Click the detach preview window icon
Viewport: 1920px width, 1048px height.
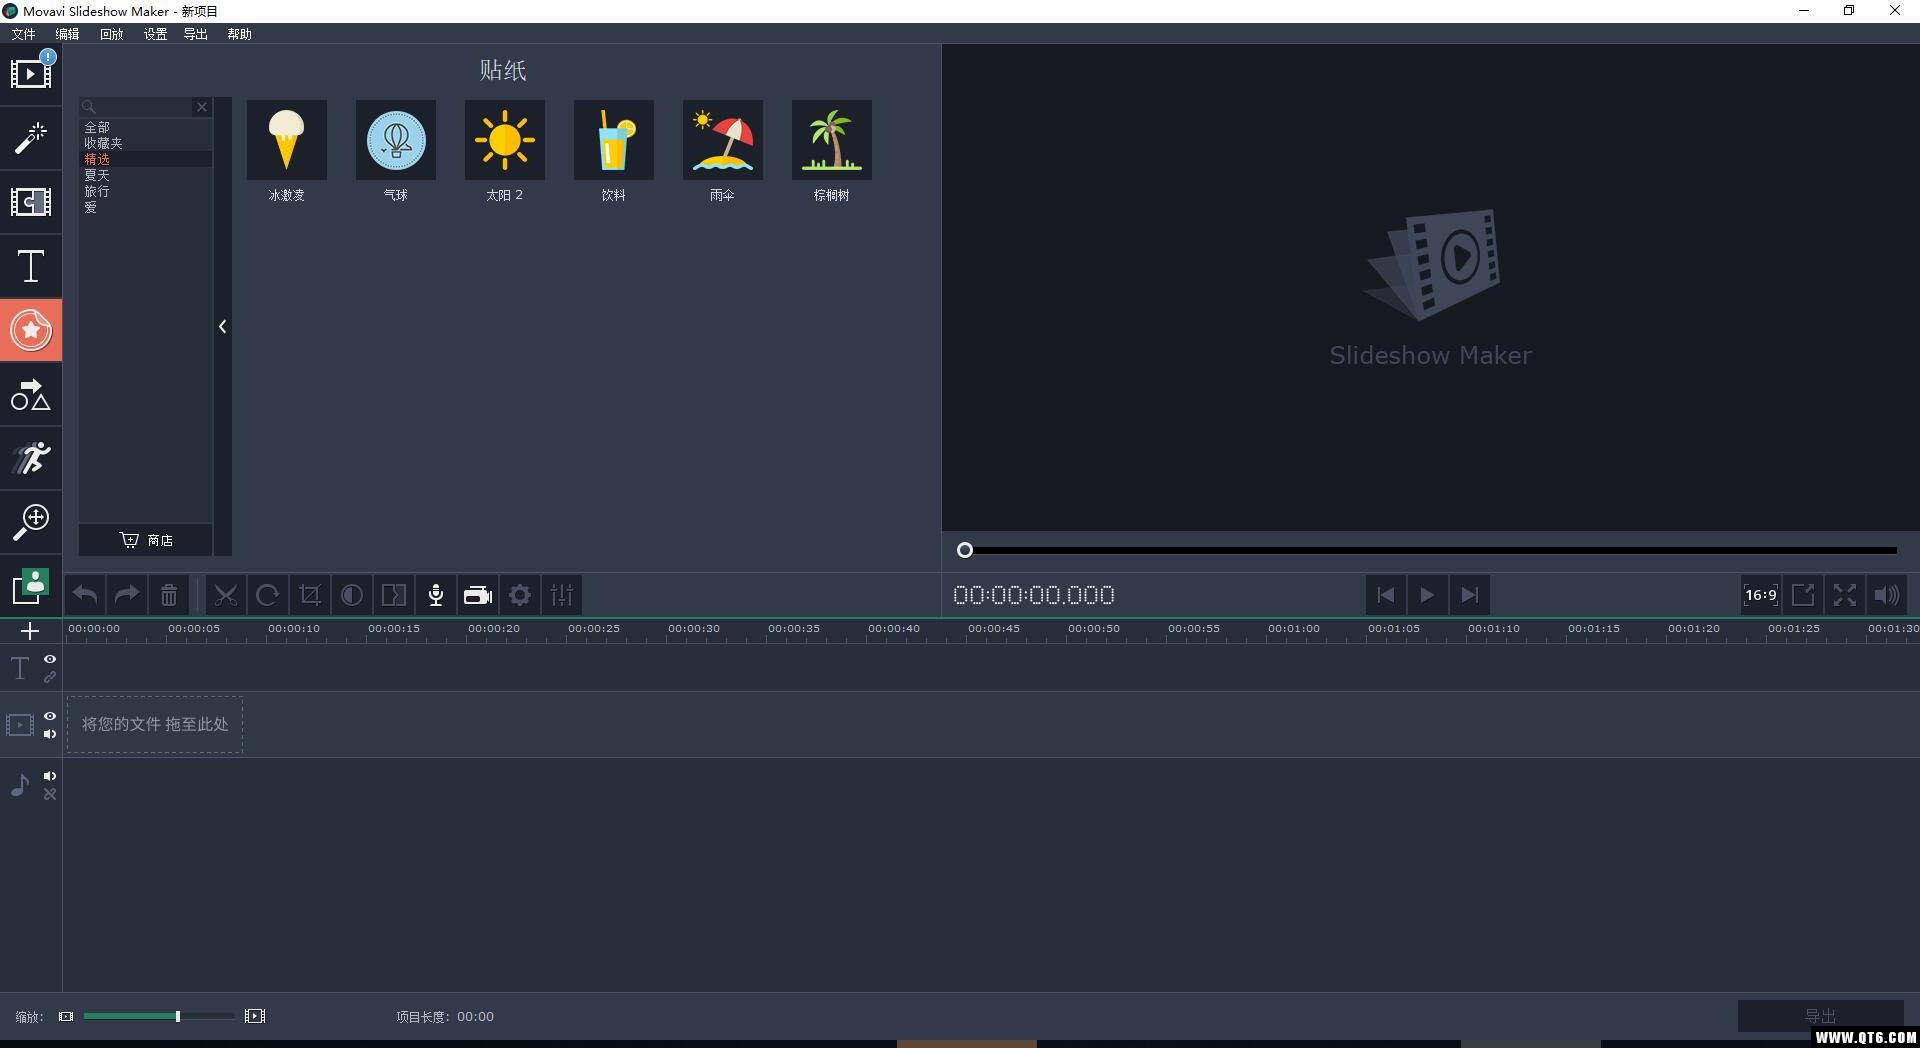click(1803, 595)
